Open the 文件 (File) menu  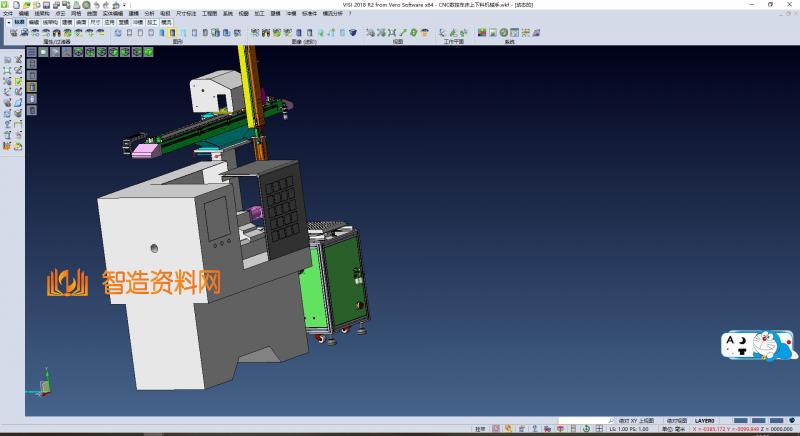8,13
